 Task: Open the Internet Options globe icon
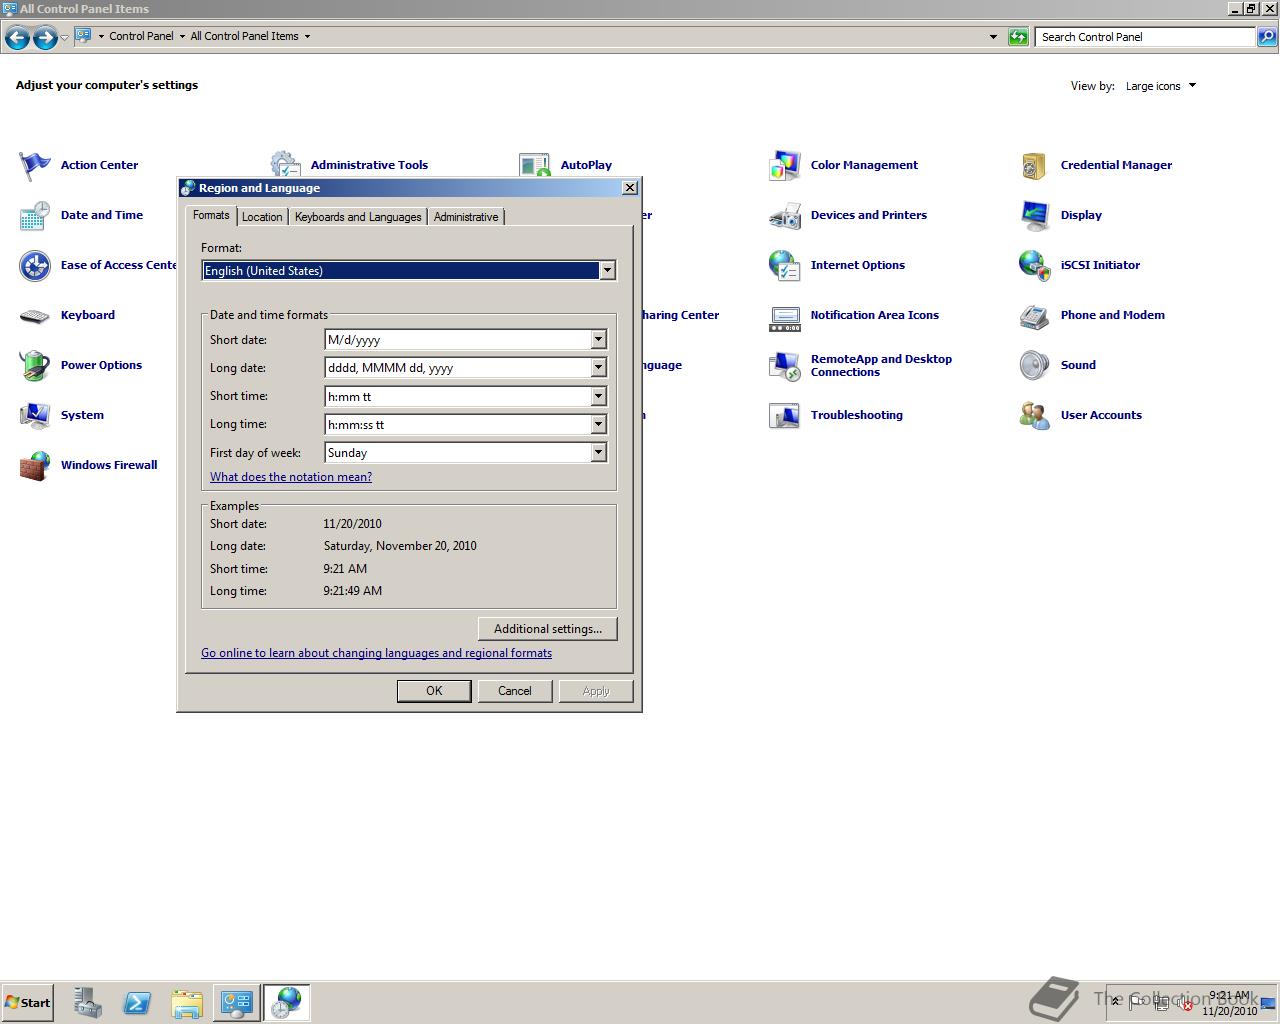[785, 266]
